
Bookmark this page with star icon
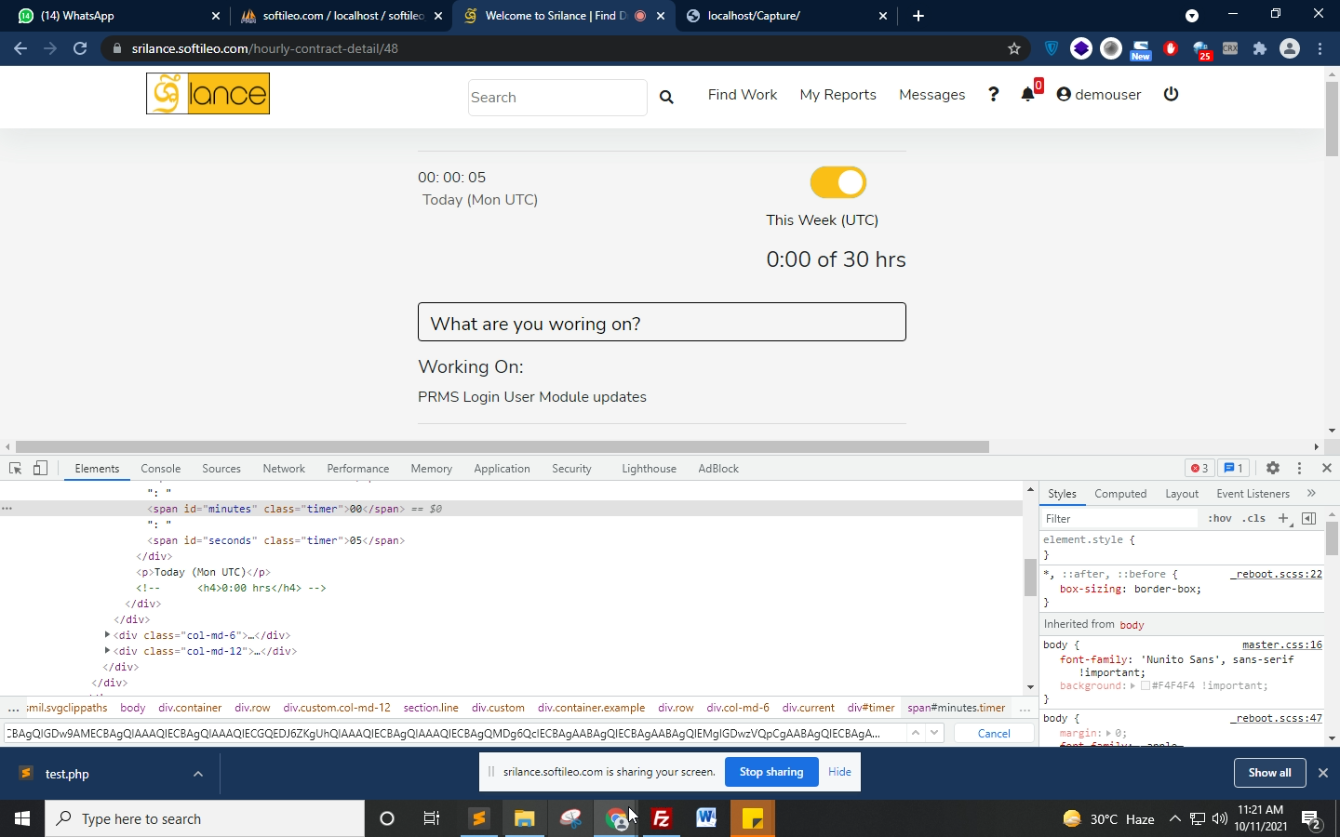[1014, 48]
